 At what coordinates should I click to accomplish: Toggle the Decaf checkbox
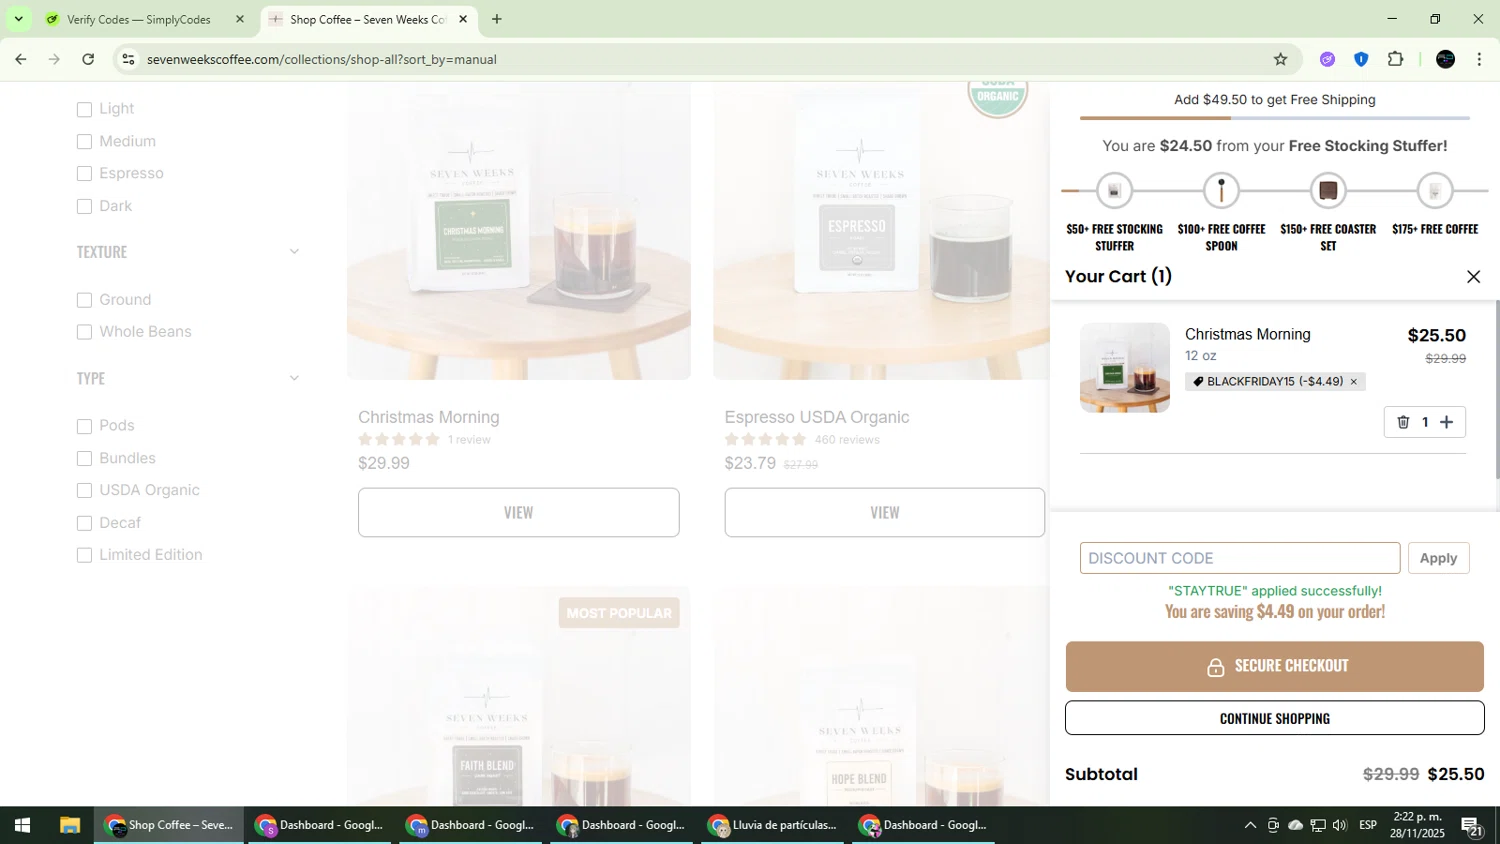[84, 523]
